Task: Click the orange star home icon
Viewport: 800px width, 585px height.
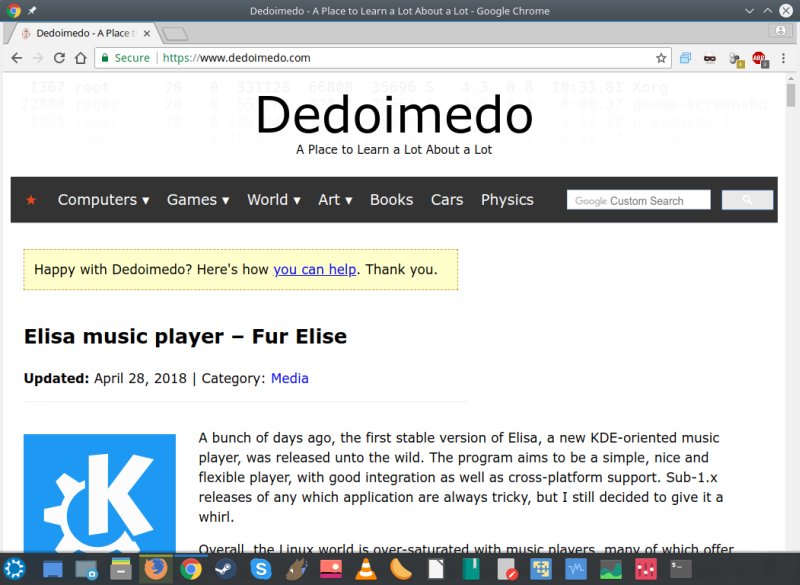Action: tap(31, 200)
